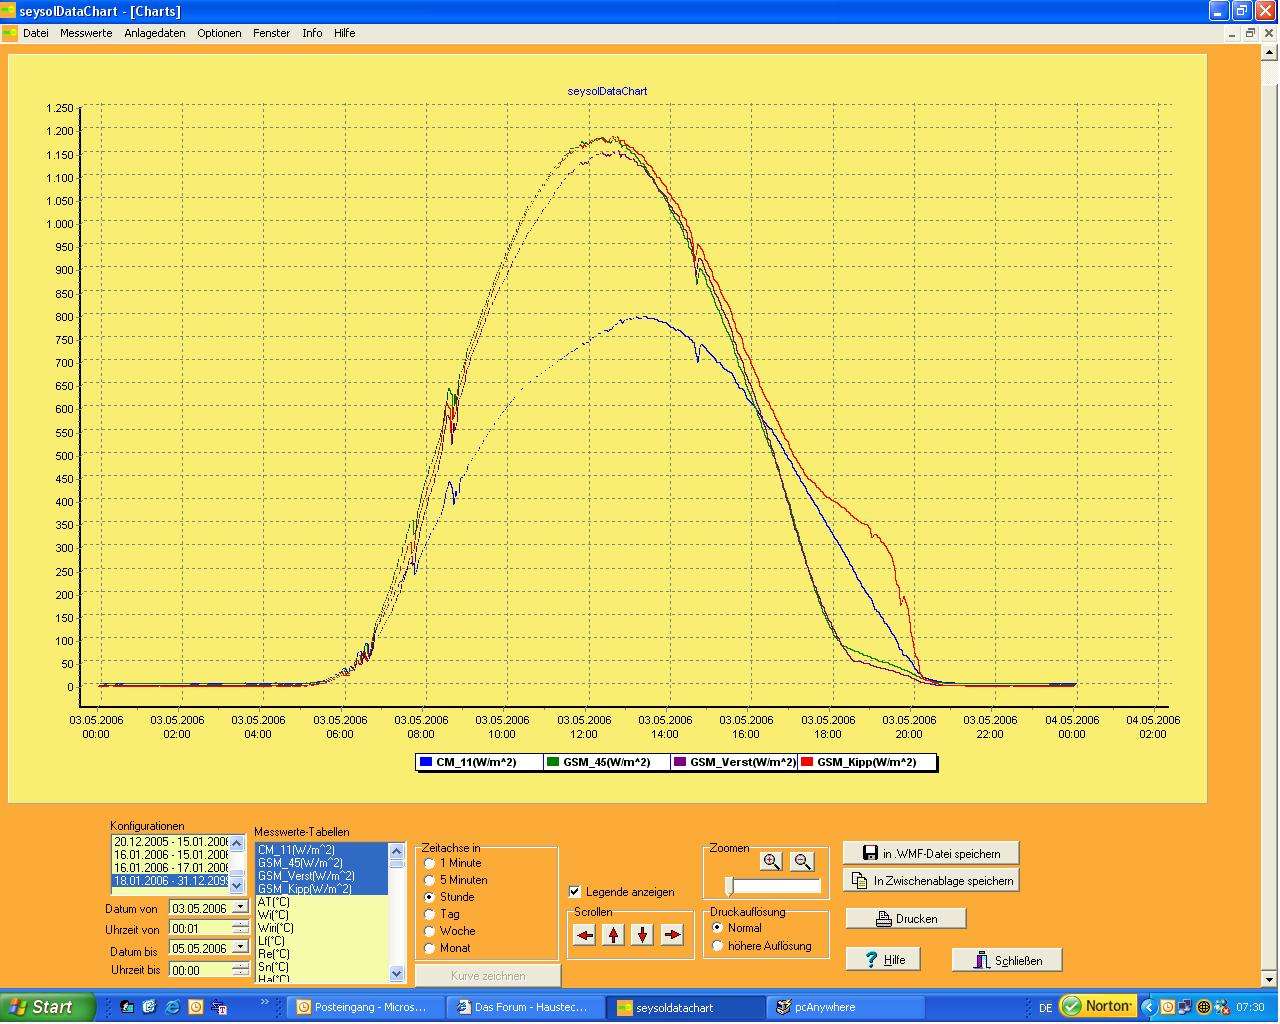This screenshot has height=1024, width=1280.
Task: Click the Schließen button
Action: (1007, 960)
